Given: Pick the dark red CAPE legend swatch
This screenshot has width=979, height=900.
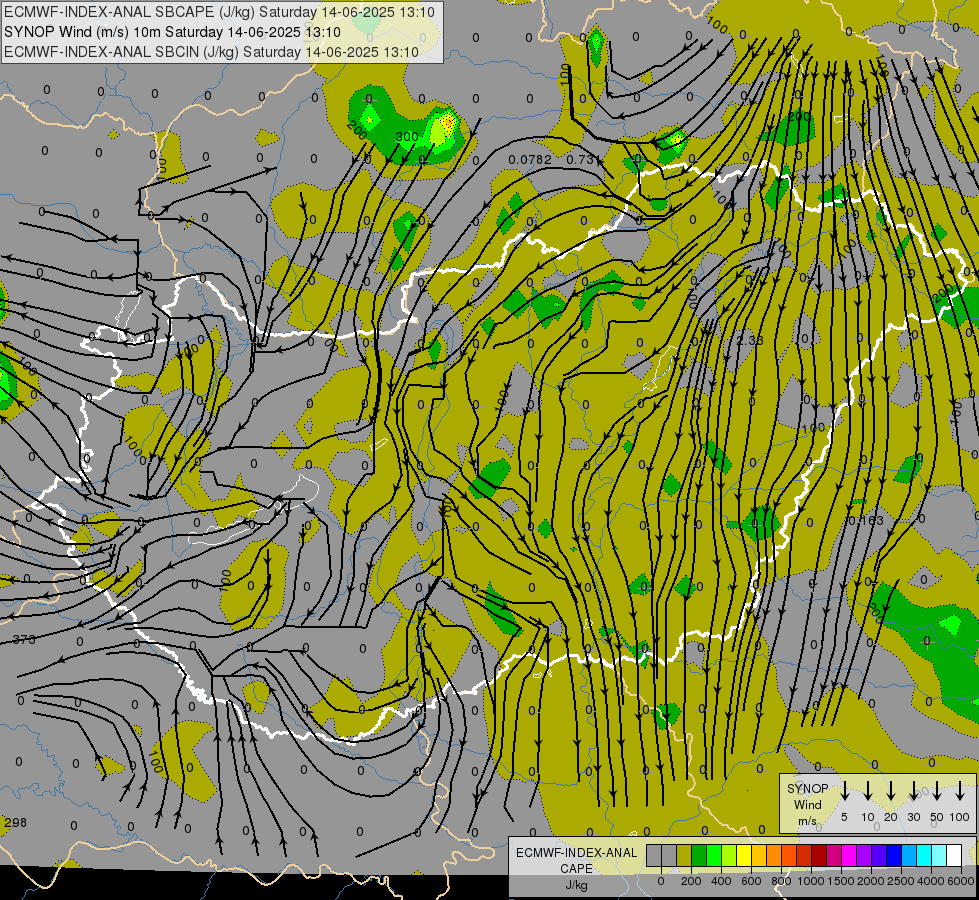Looking at the screenshot, I should pyautogui.click(x=819, y=856).
